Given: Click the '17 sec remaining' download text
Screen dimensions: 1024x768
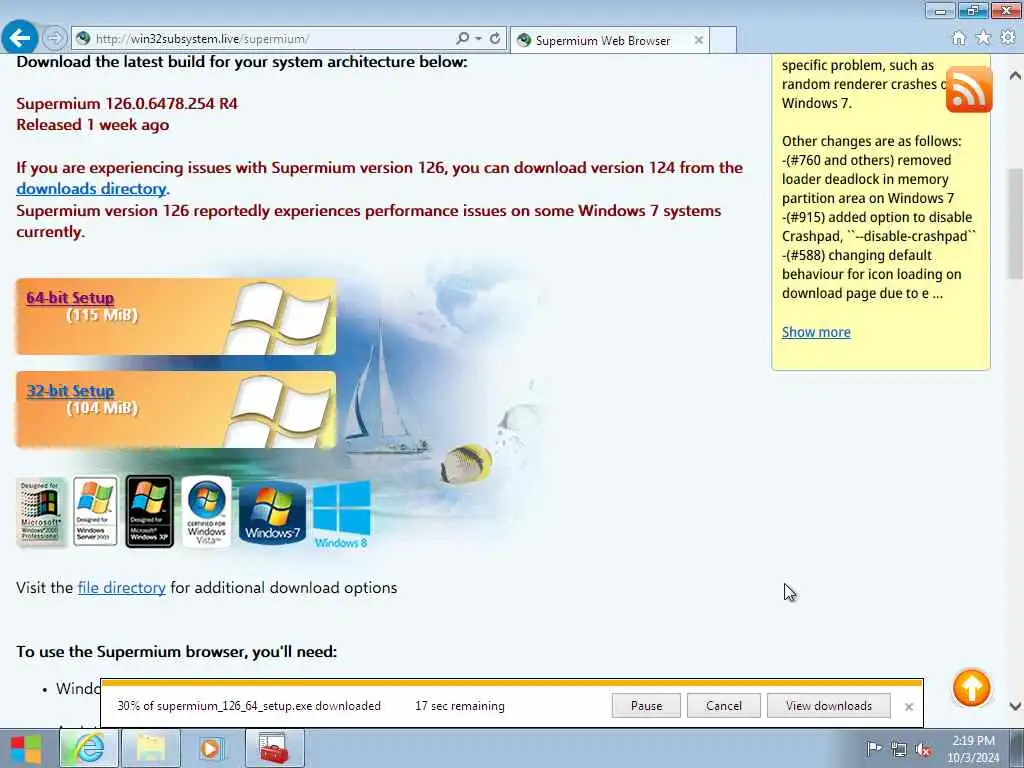Looking at the screenshot, I should [460, 706].
